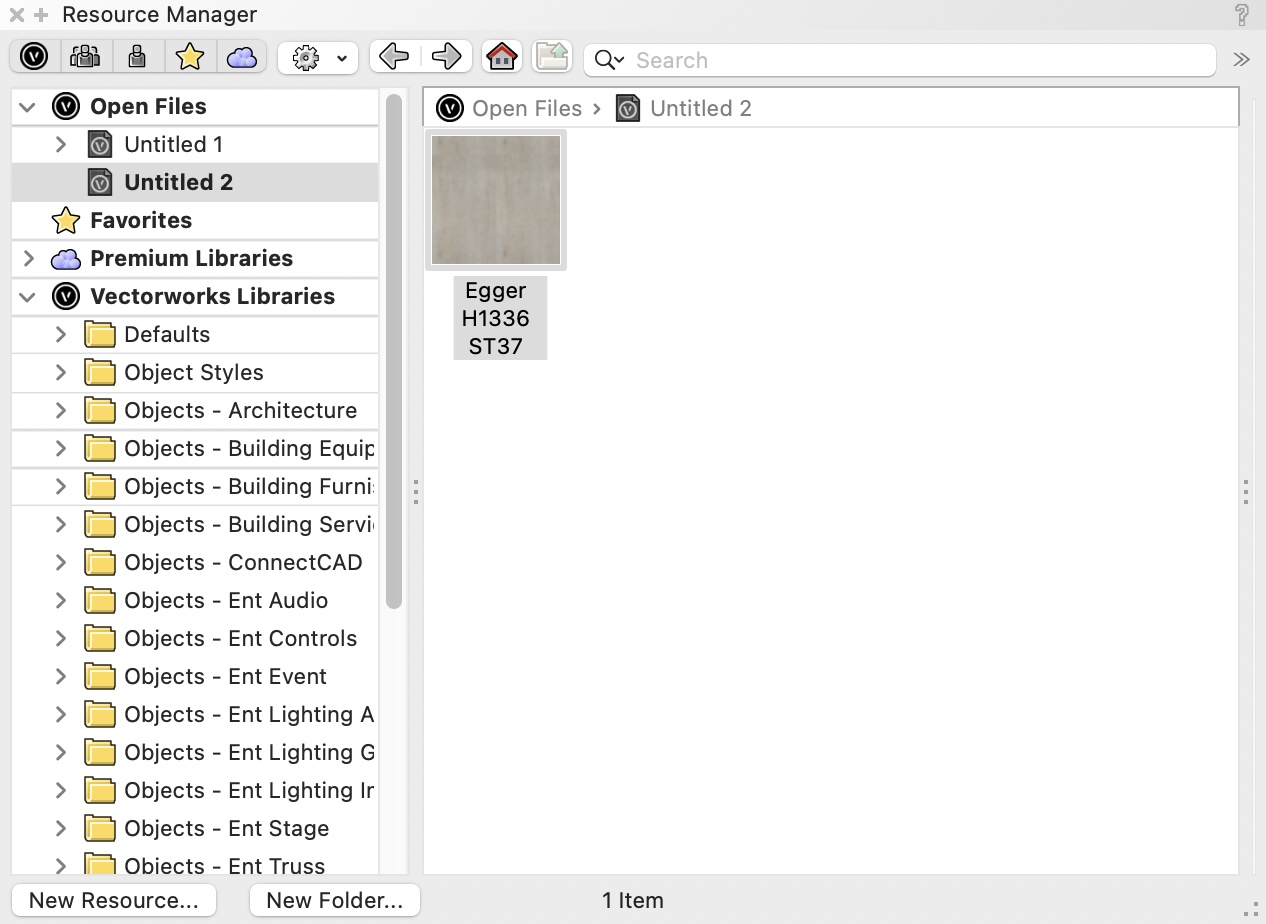Expand the toolbar overflow double chevron
Screen dimensions: 1266x924
pos(1241,59)
